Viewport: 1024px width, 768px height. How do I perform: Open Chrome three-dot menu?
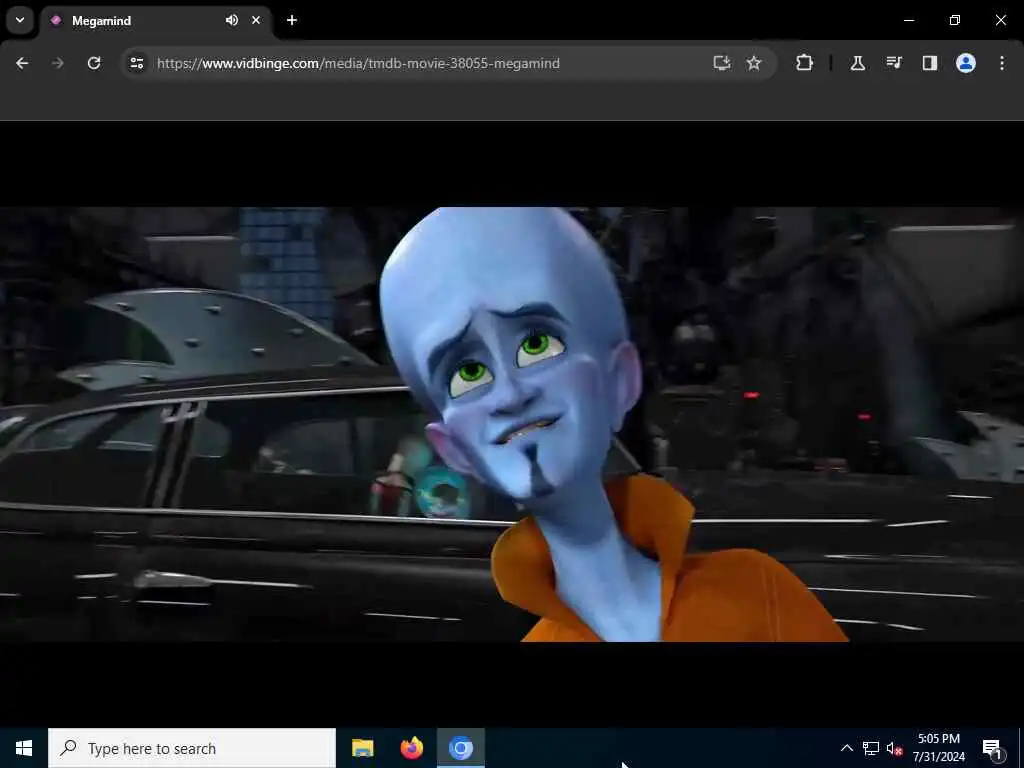[x=1002, y=63]
